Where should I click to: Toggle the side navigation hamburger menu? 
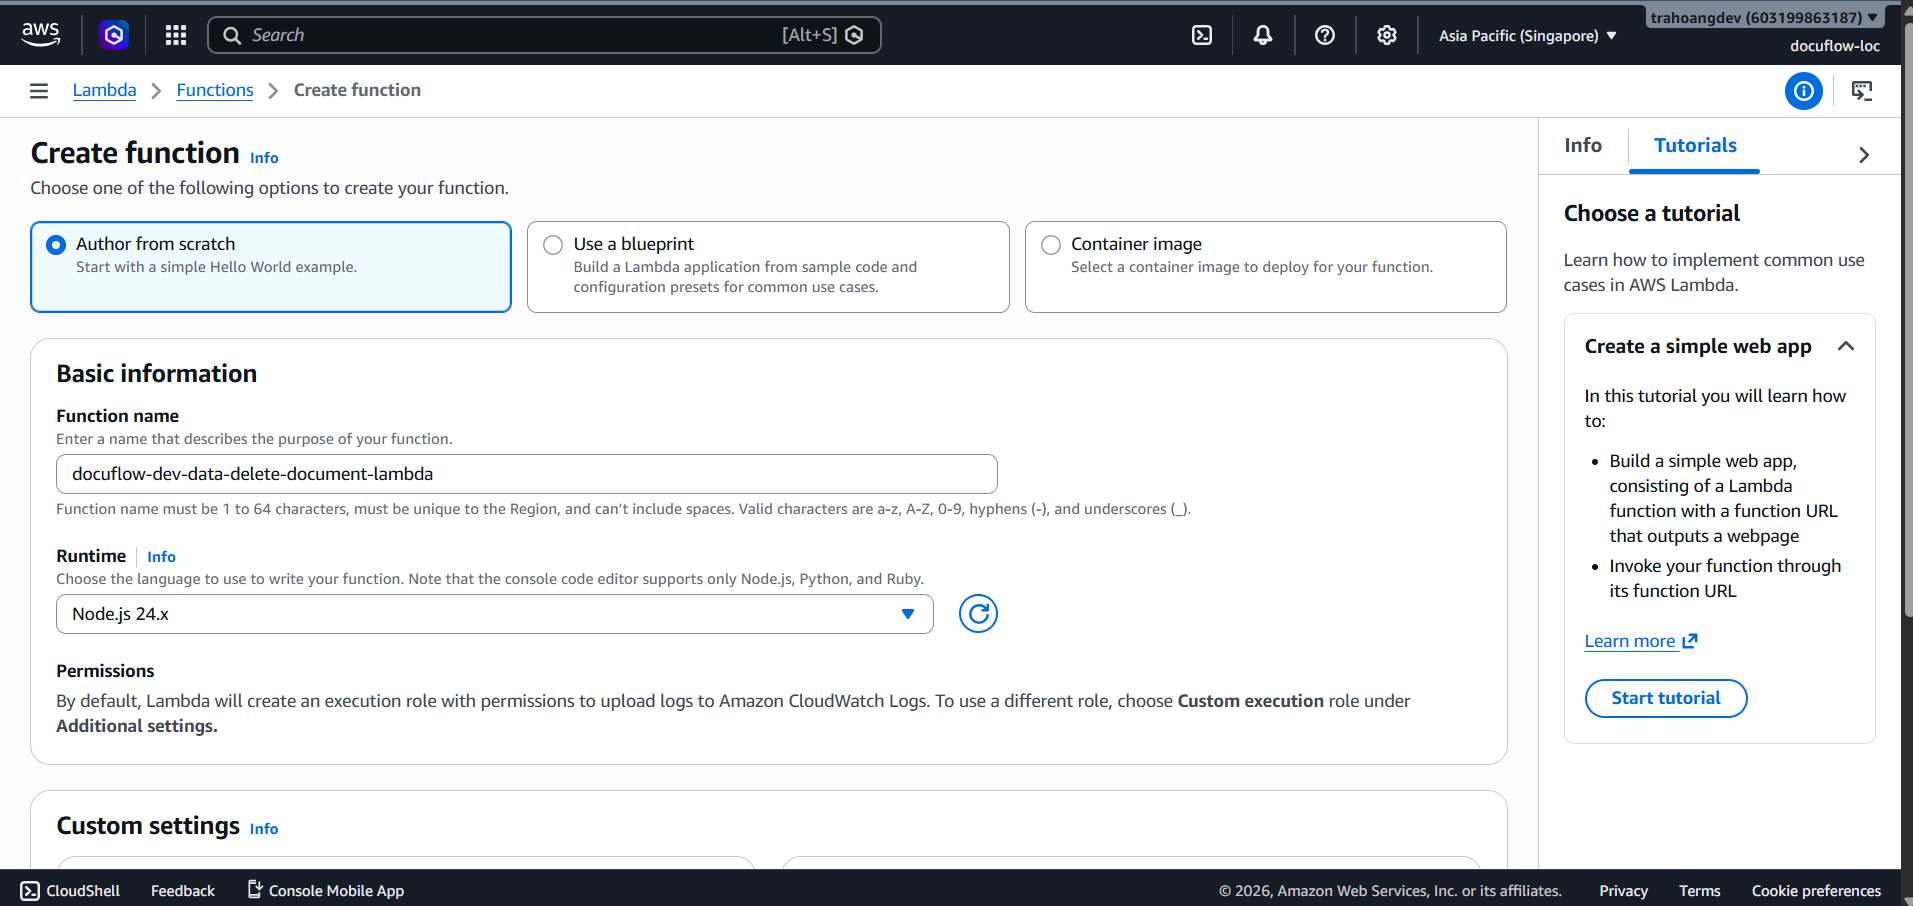point(39,91)
